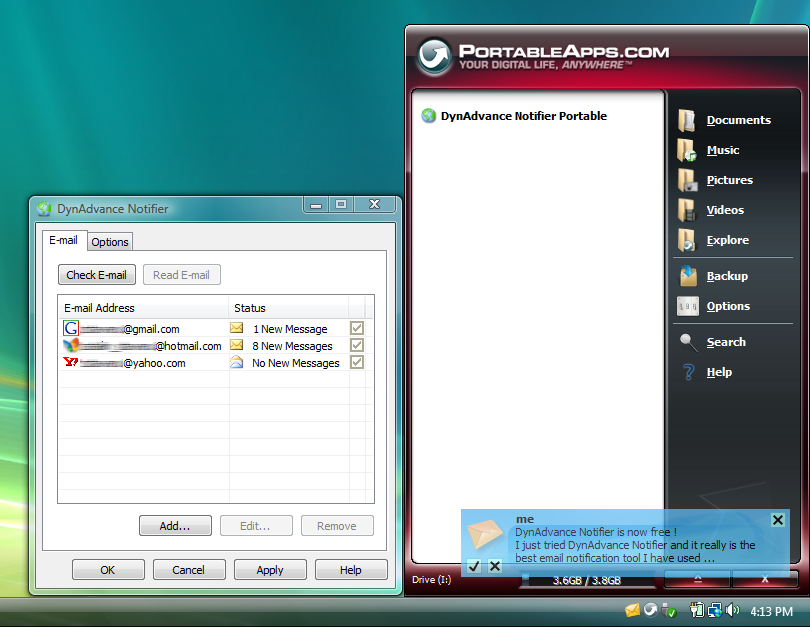Click the envelope icon beside 1 New Message
Image resolution: width=810 pixels, height=627 pixels.
click(x=237, y=328)
